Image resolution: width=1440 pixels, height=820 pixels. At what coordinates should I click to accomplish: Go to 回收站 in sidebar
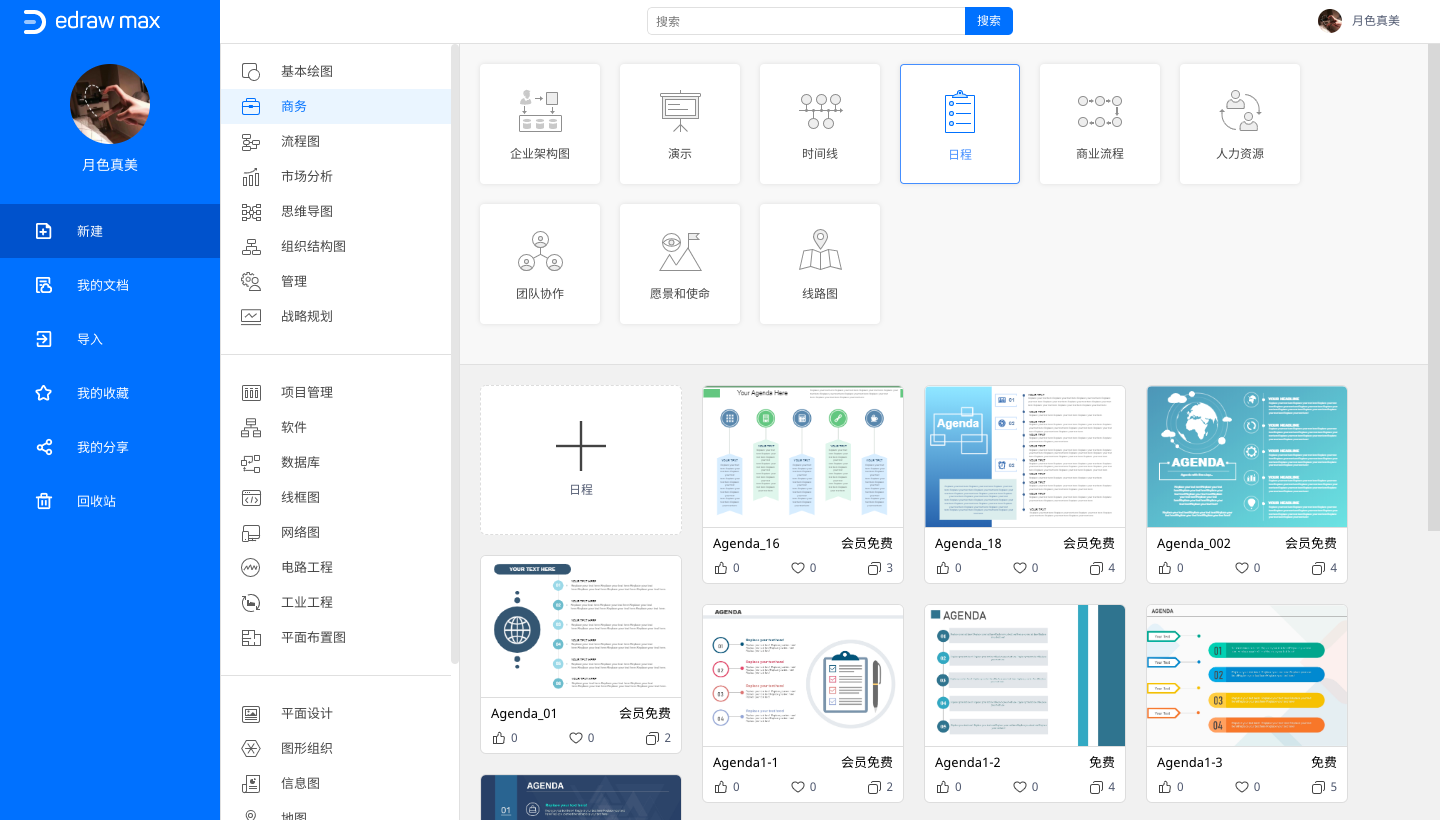pyautogui.click(x=96, y=501)
